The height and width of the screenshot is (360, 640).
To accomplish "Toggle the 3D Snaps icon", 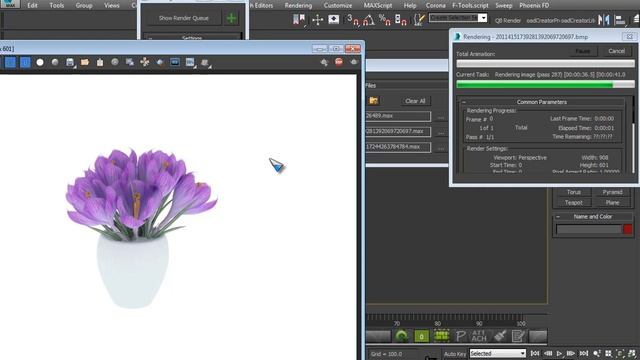I will (353, 19).
